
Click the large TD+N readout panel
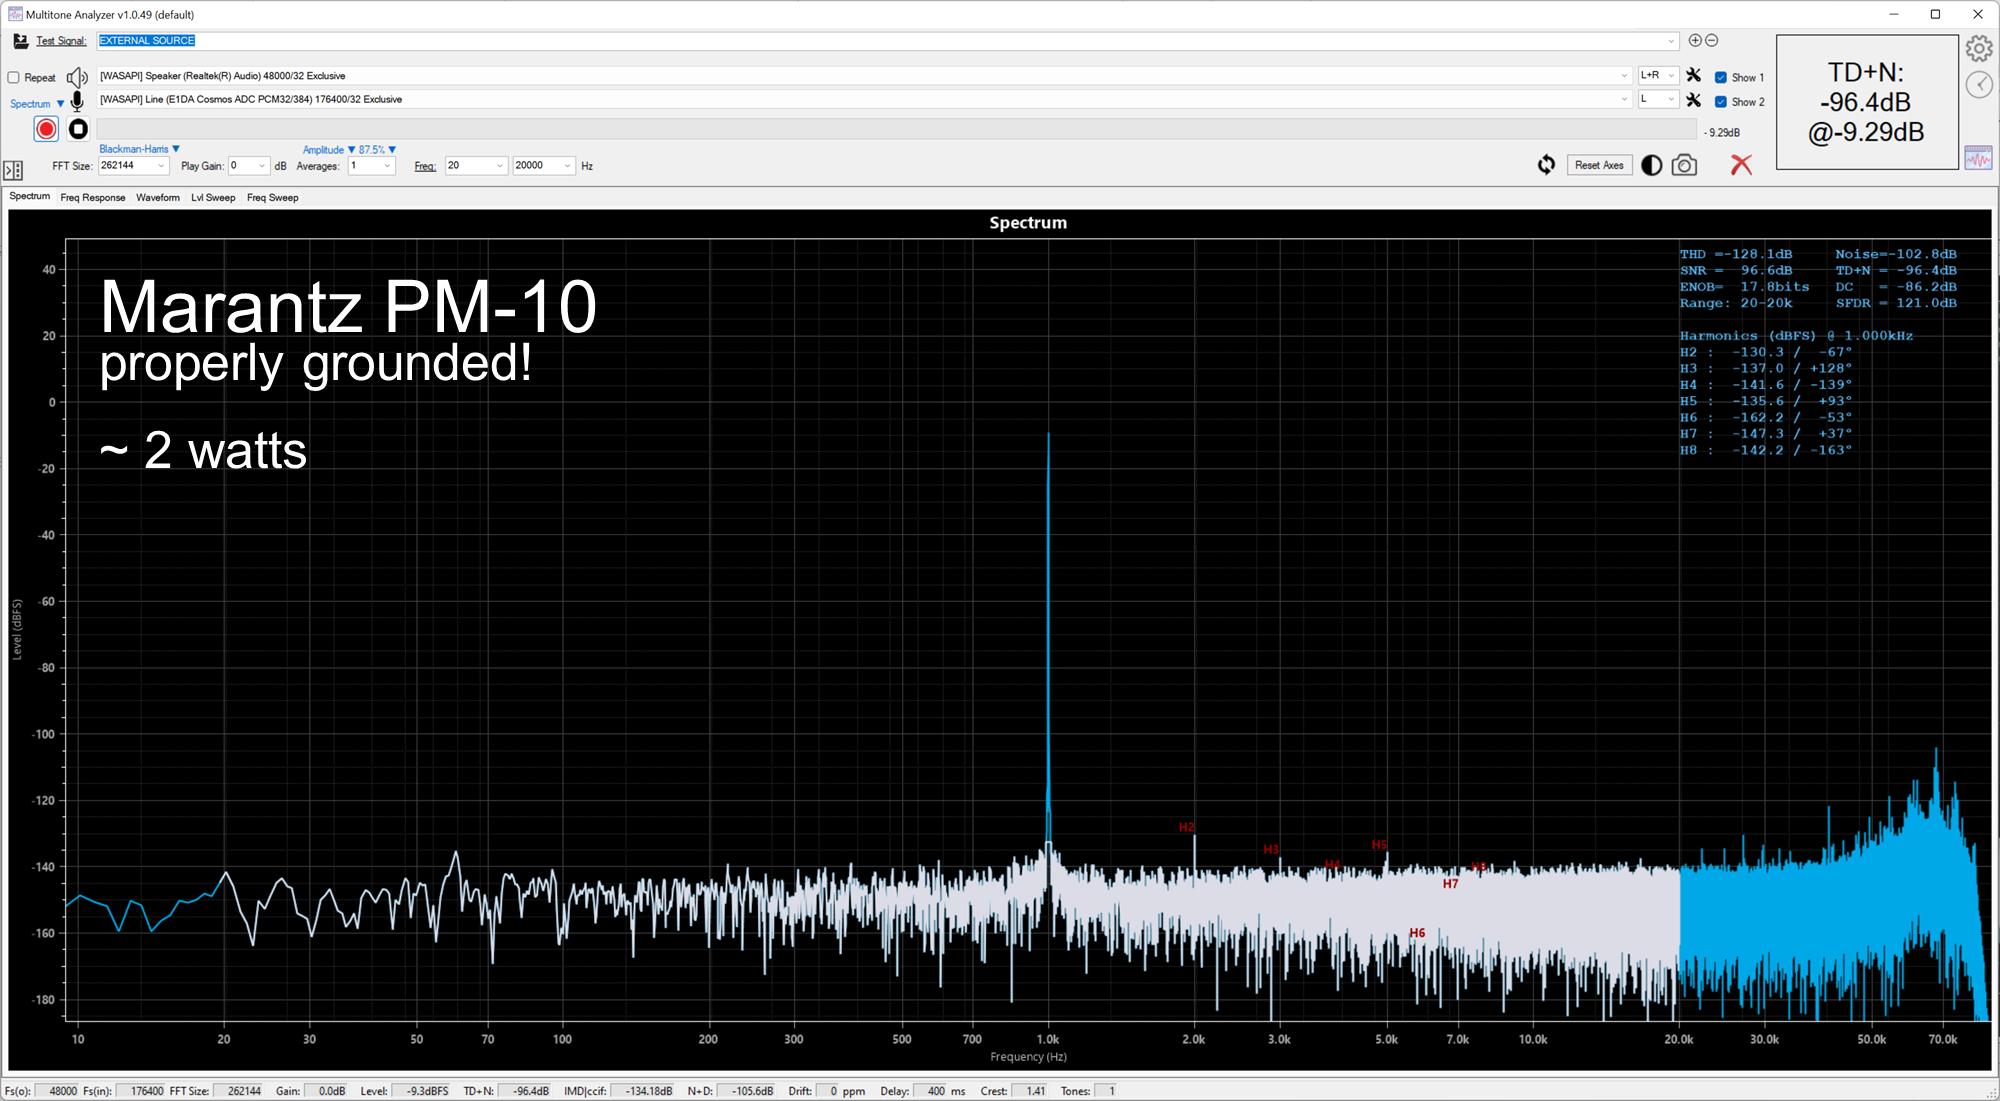(x=1866, y=102)
